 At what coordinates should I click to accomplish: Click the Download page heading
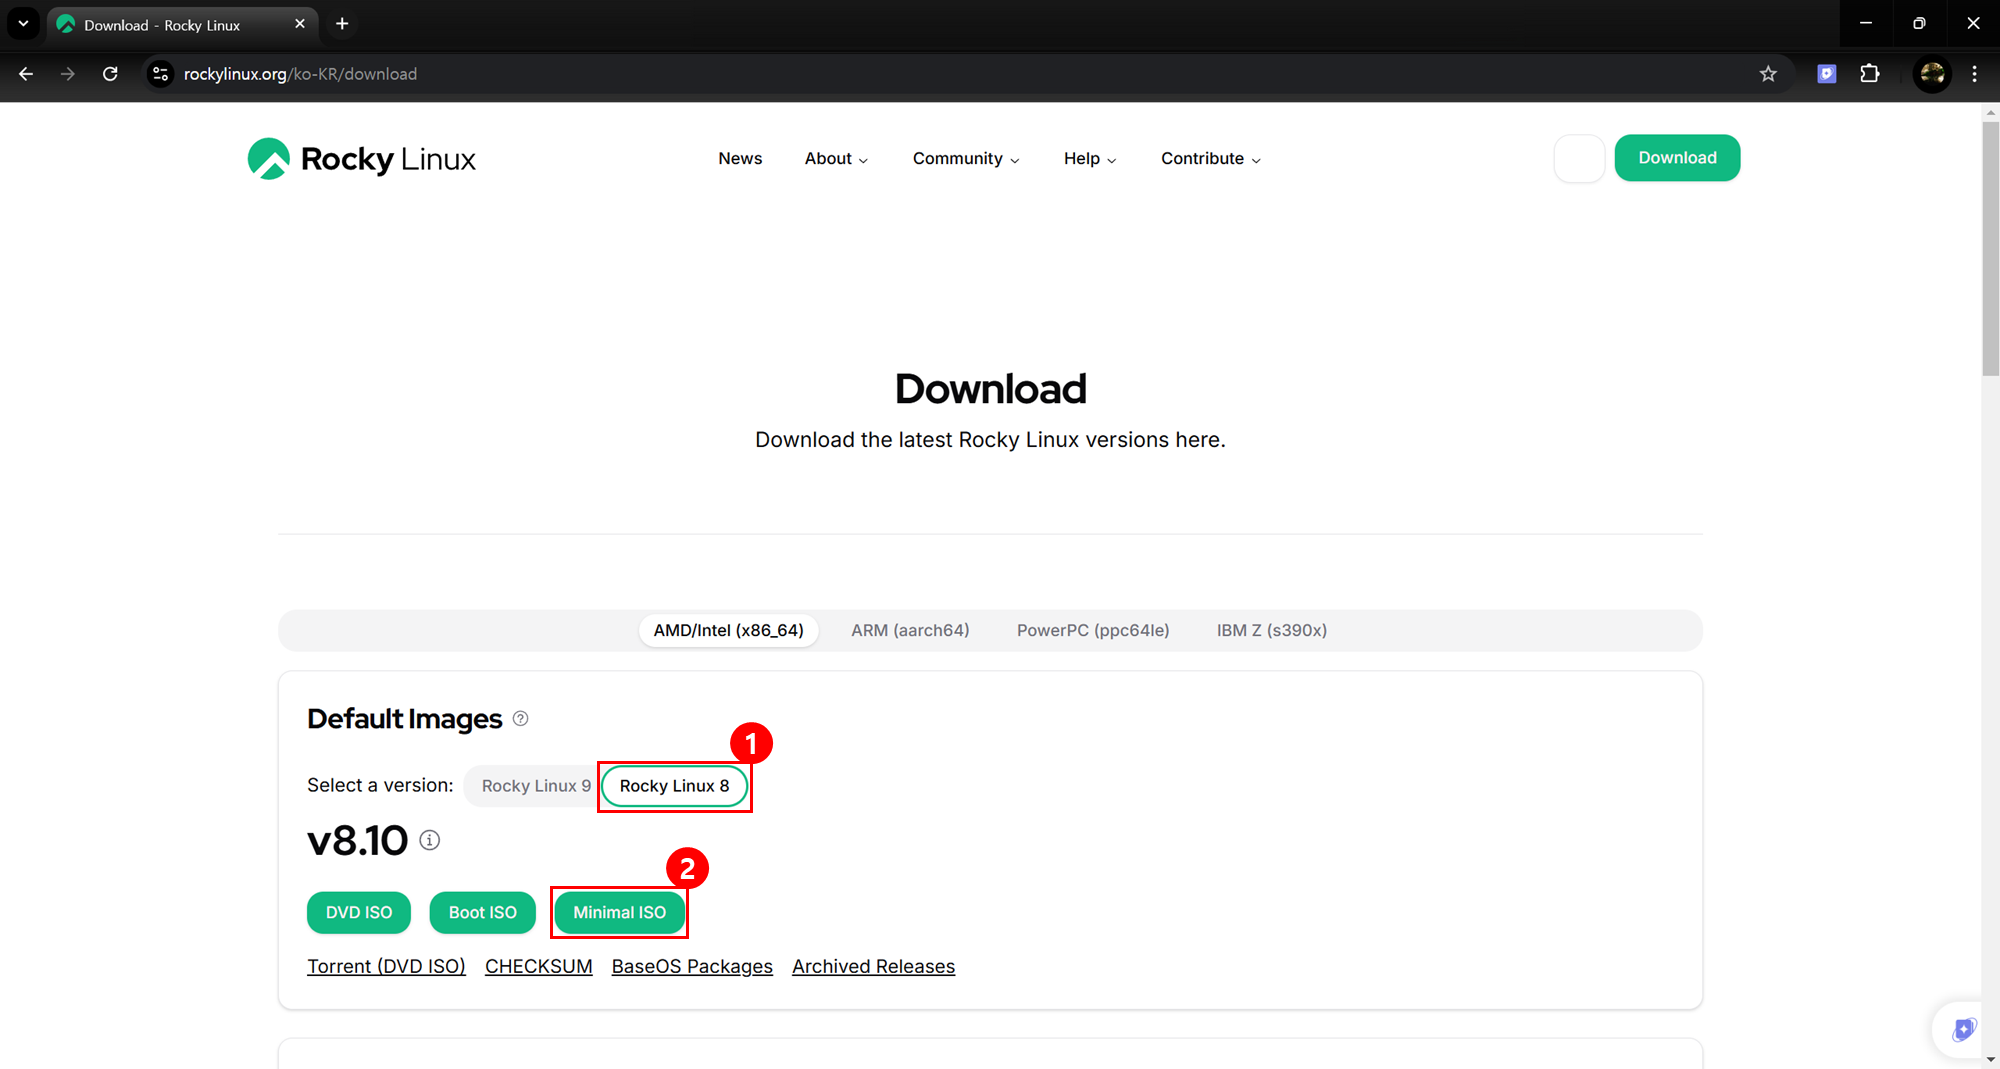pyautogui.click(x=990, y=389)
